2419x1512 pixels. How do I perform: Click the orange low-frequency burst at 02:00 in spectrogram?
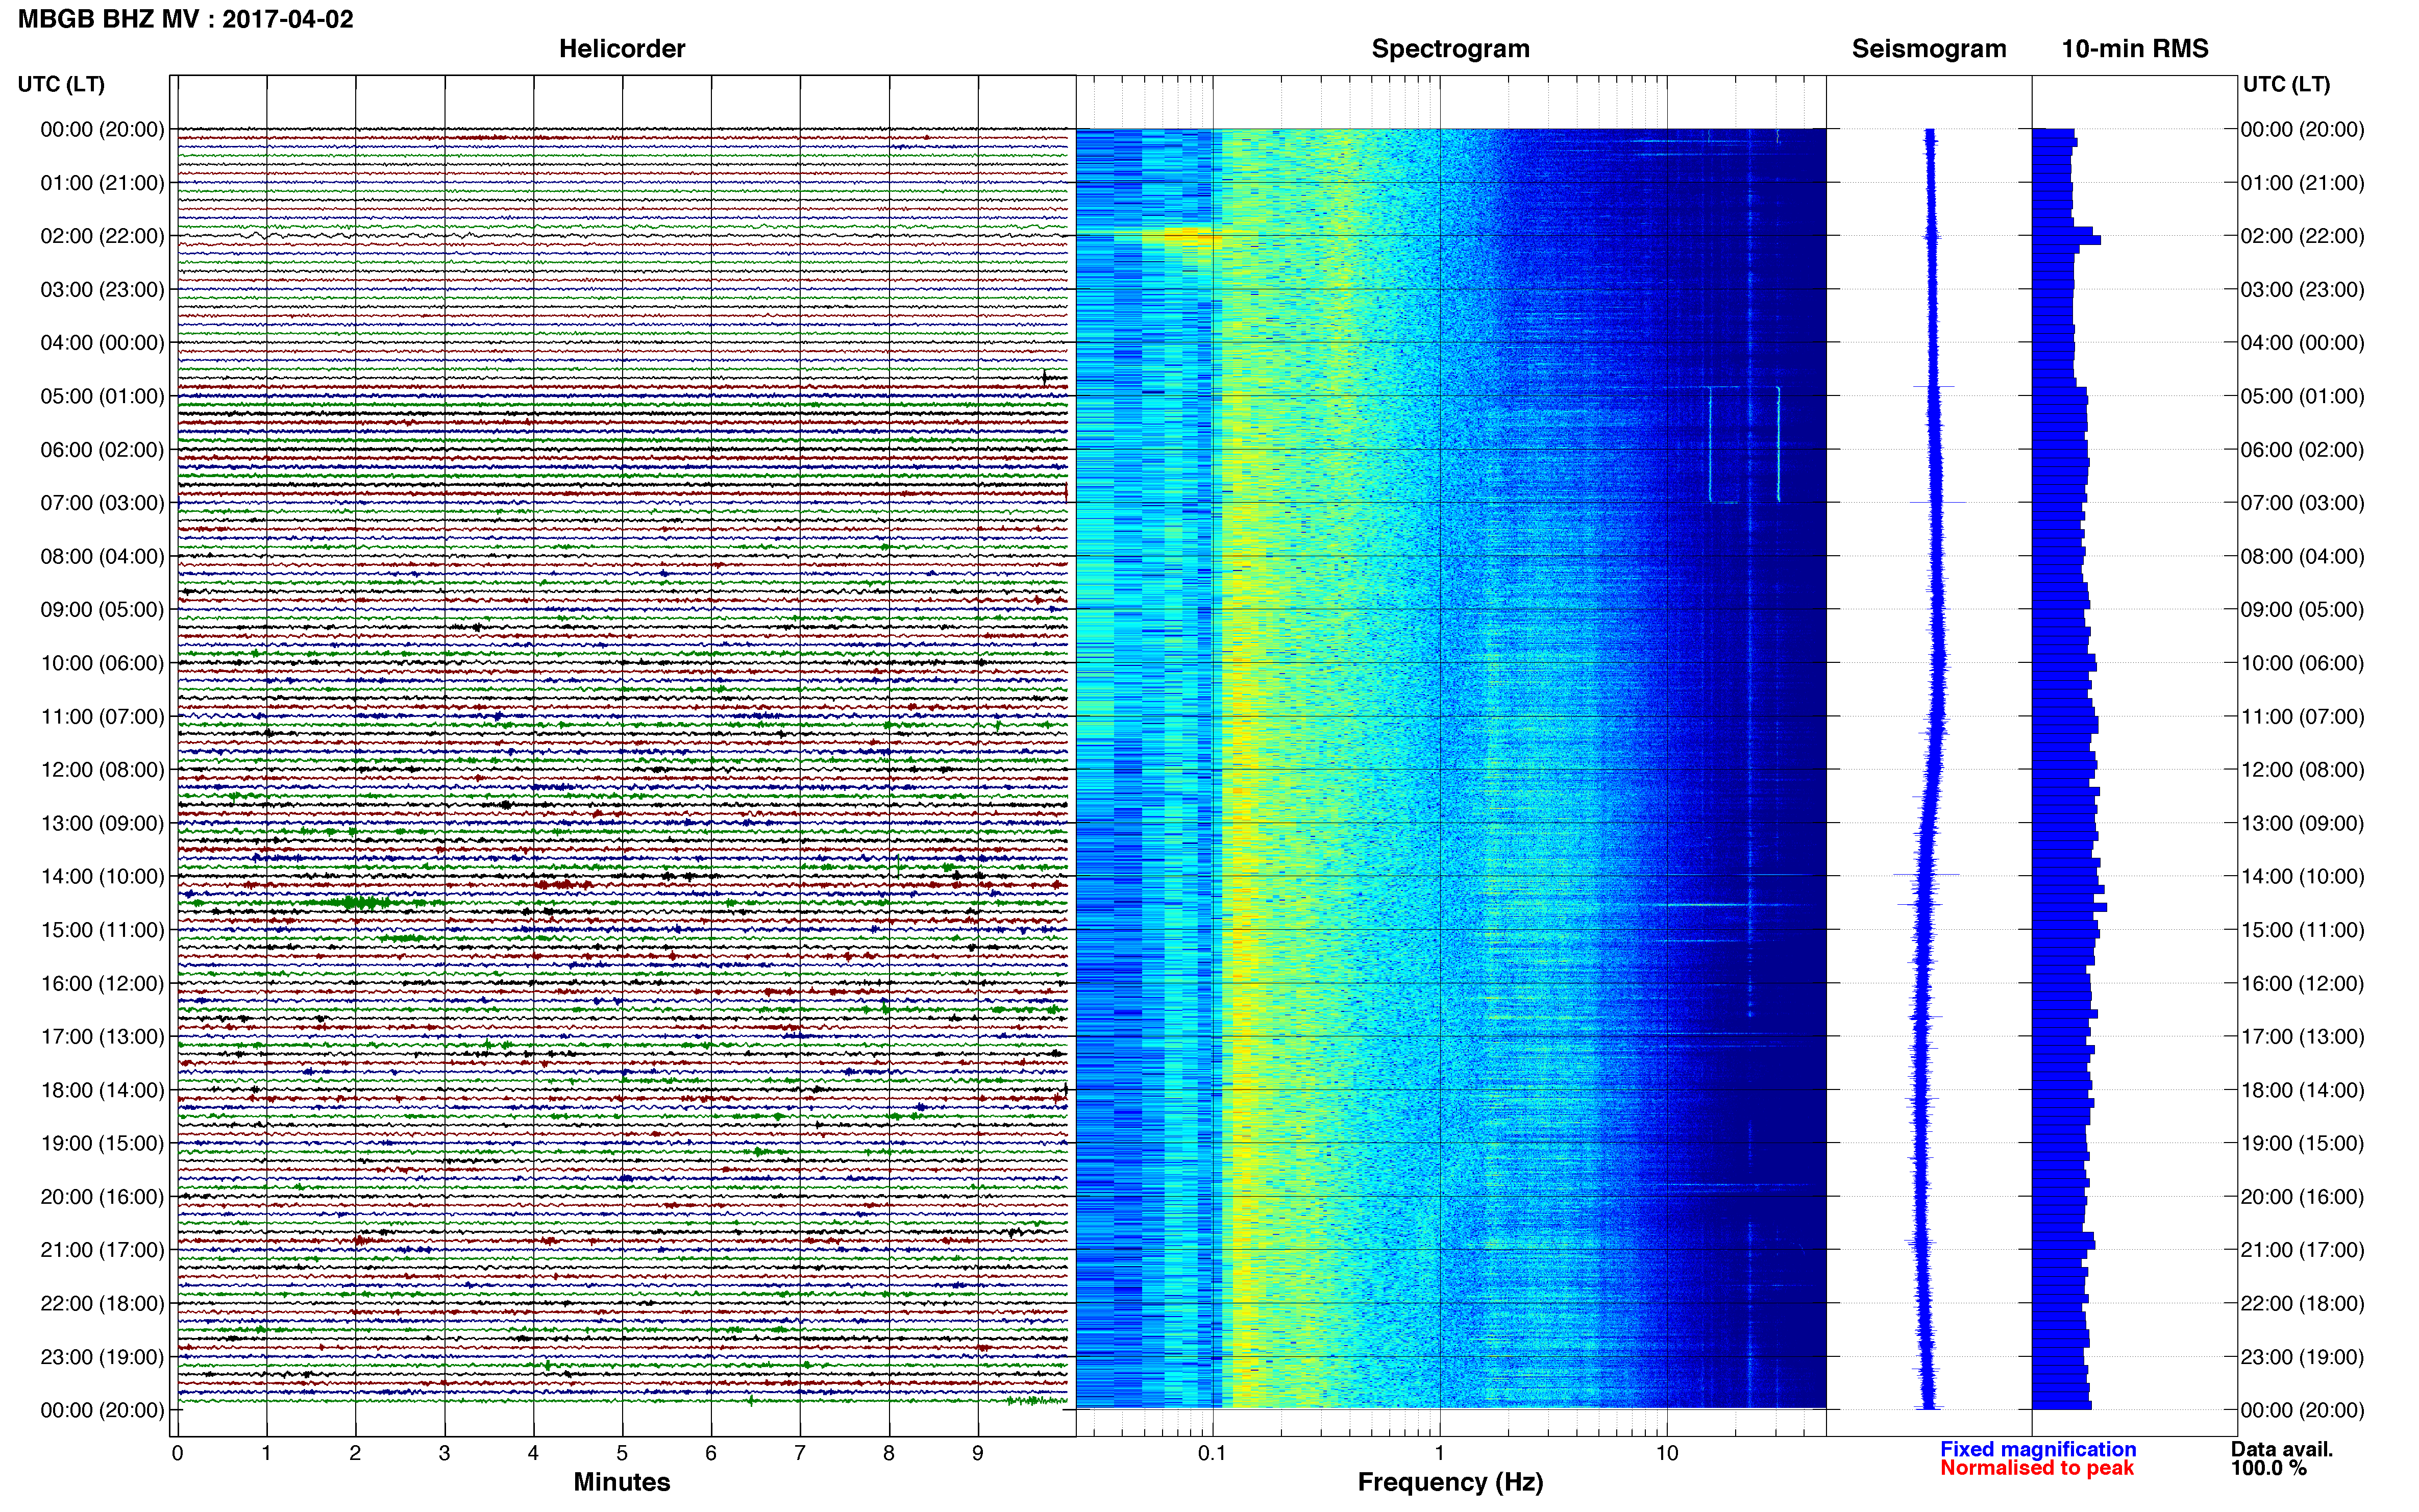tap(1181, 237)
